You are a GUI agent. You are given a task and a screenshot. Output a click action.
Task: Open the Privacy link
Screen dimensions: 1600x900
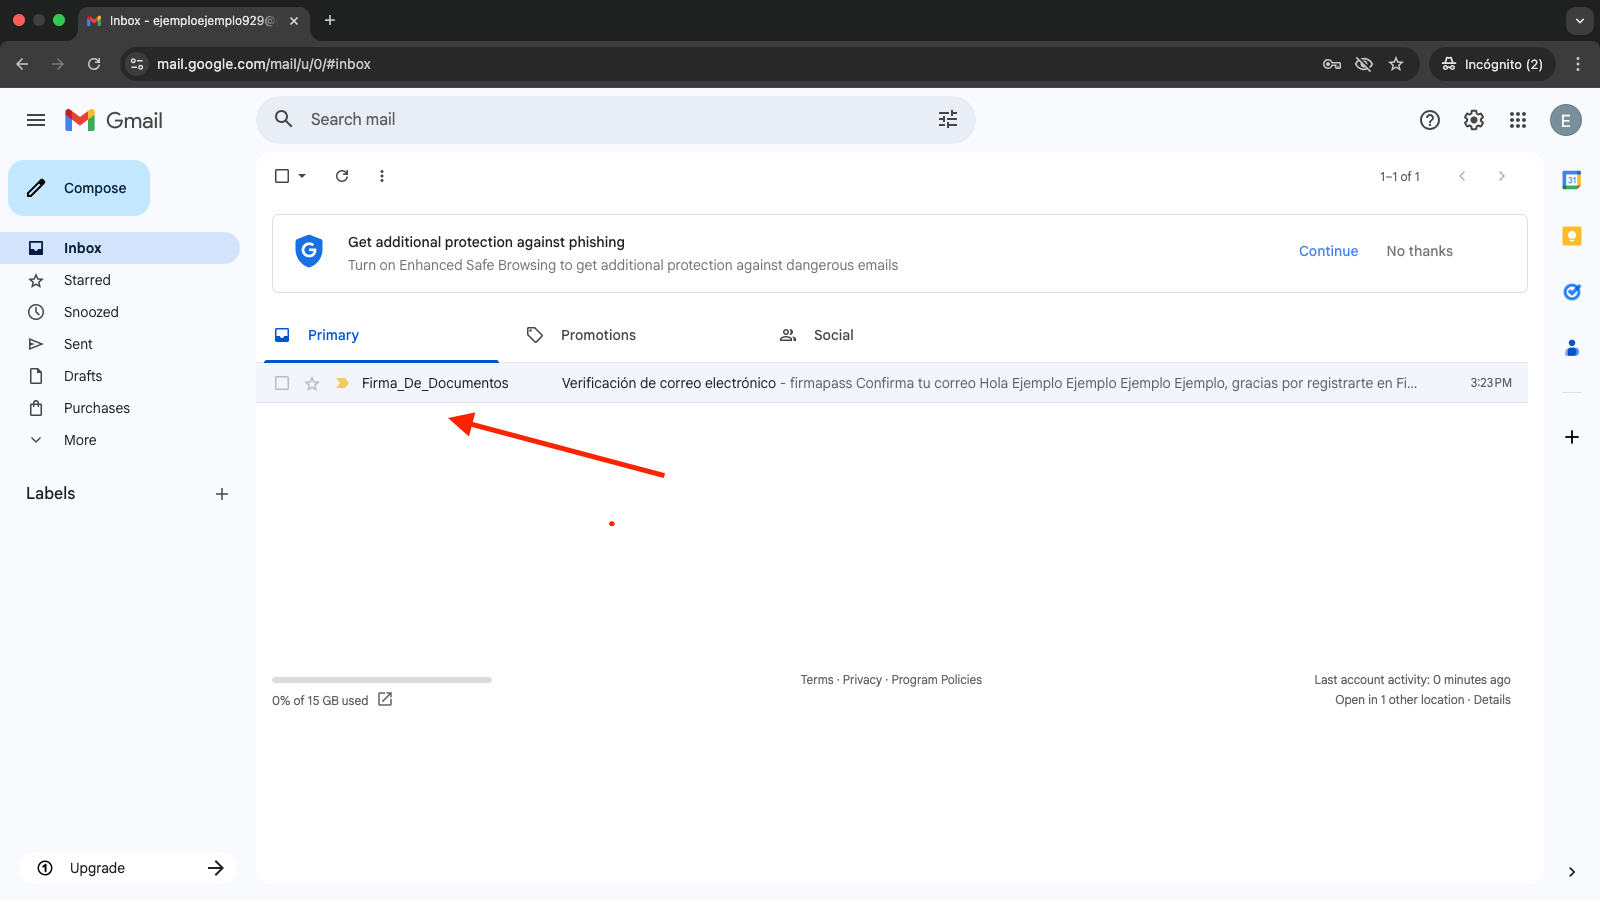862,680
